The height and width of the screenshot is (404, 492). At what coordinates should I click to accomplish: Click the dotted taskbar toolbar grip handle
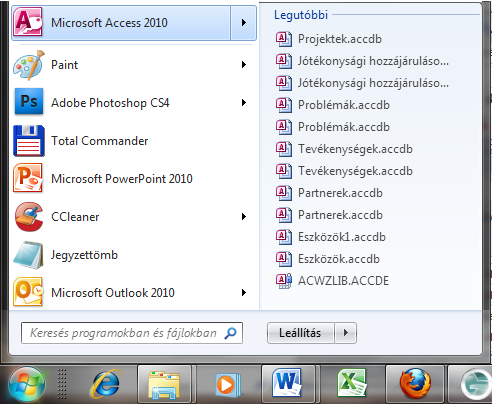coord(62,384)
